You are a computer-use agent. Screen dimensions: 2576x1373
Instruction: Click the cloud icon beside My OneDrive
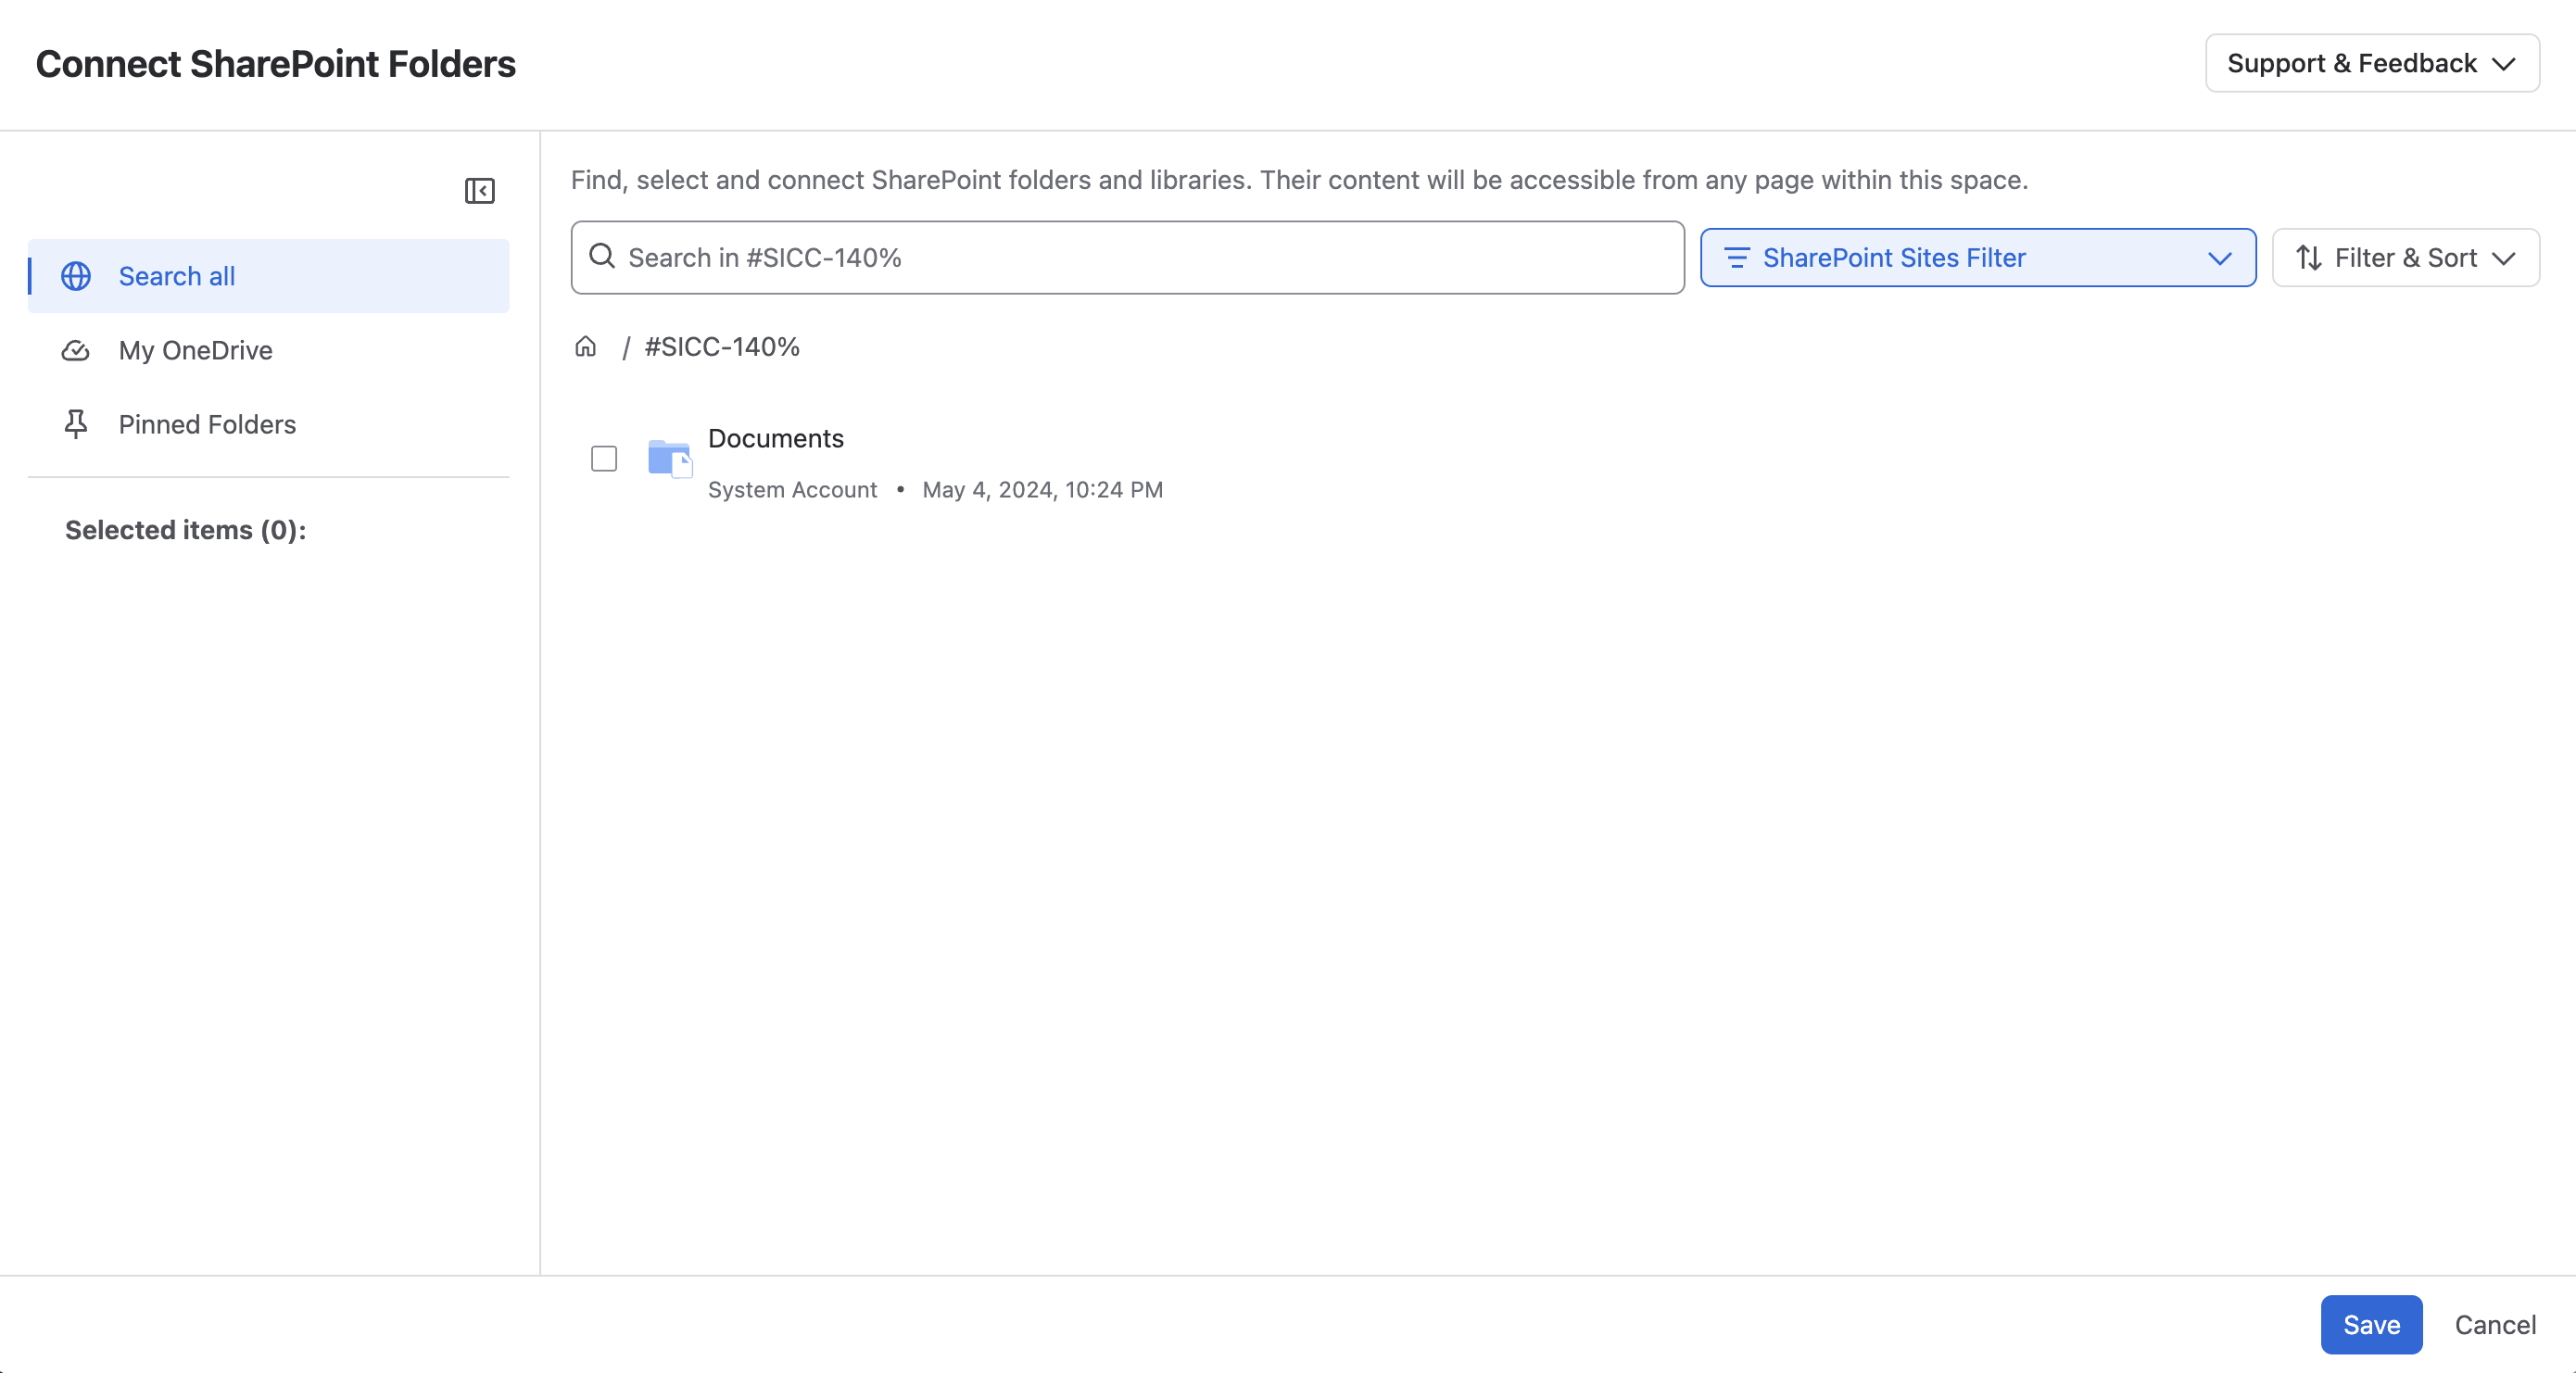click(x=76, y=350)
